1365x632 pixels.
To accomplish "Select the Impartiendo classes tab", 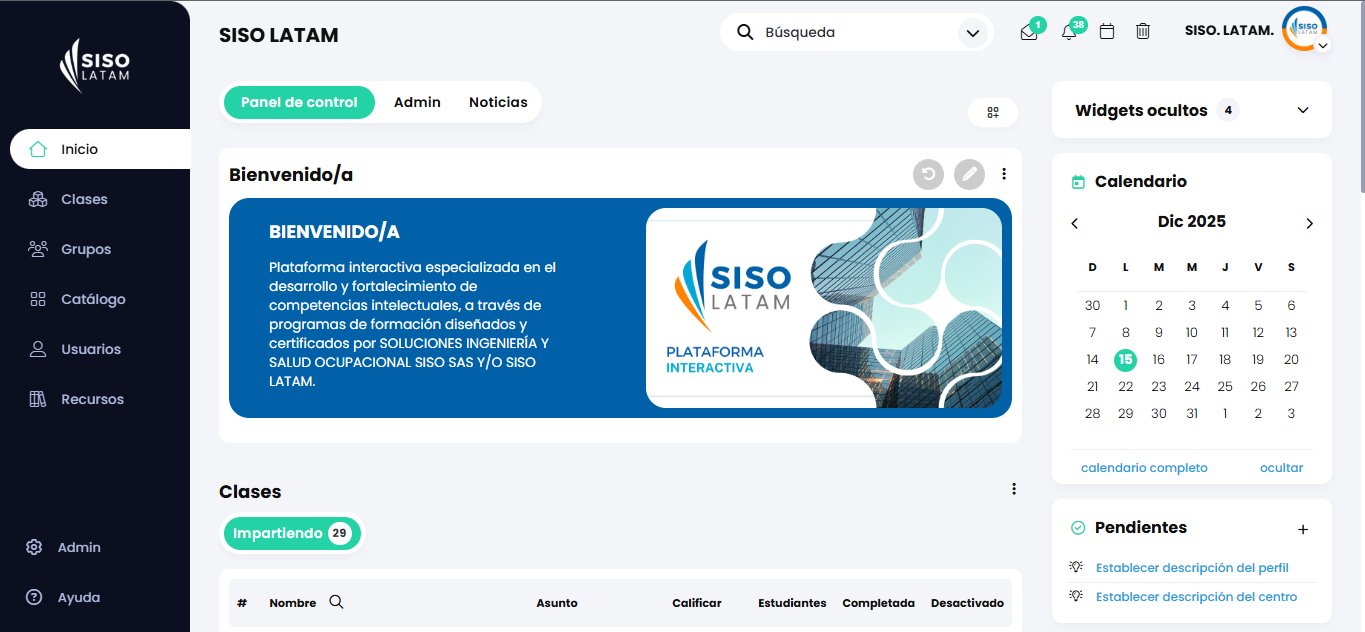I will click(x=292, y=533).
